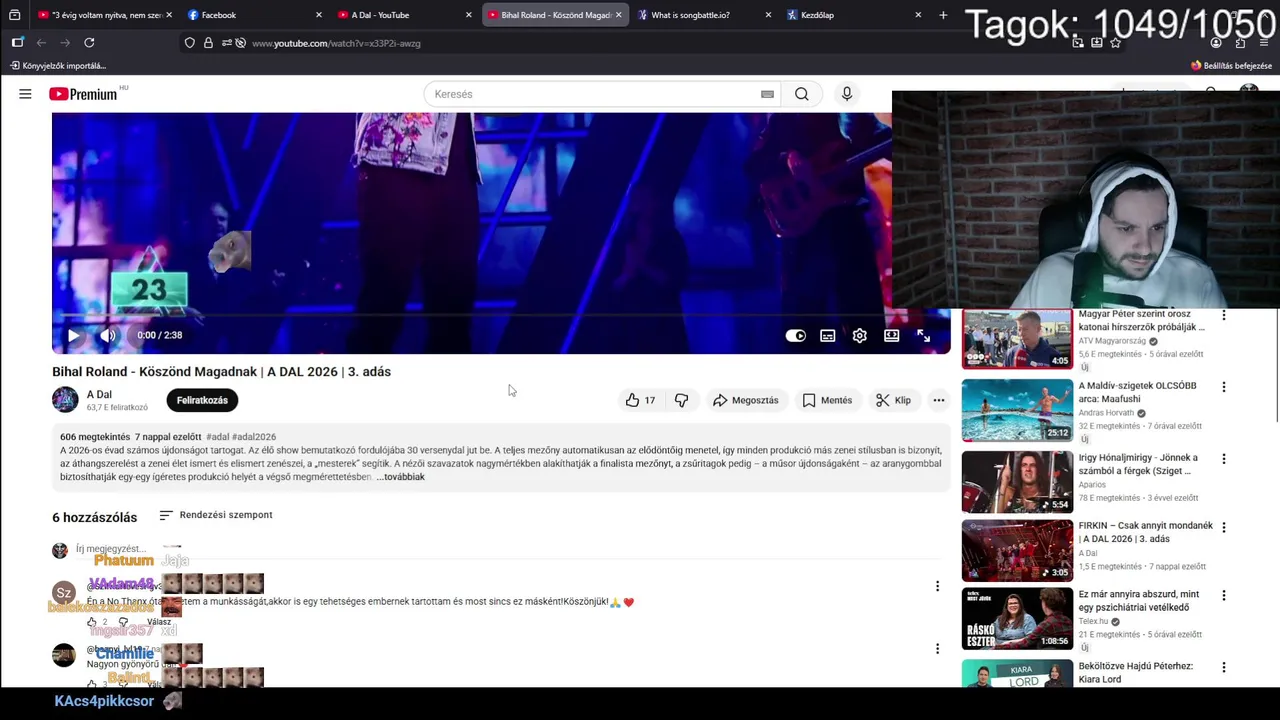Start voice search with the microphone
This screenshot has width=1280, height=720.
pyautogui.click(x=847, y=94)
